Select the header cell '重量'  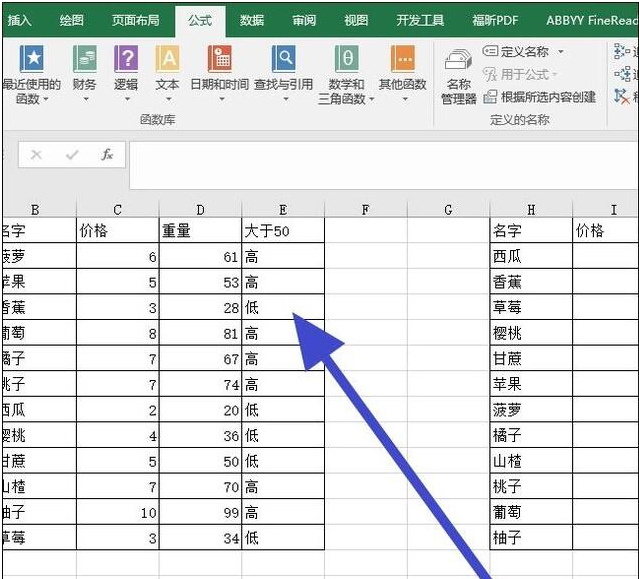pyautogui.click(x=200, y=231)
